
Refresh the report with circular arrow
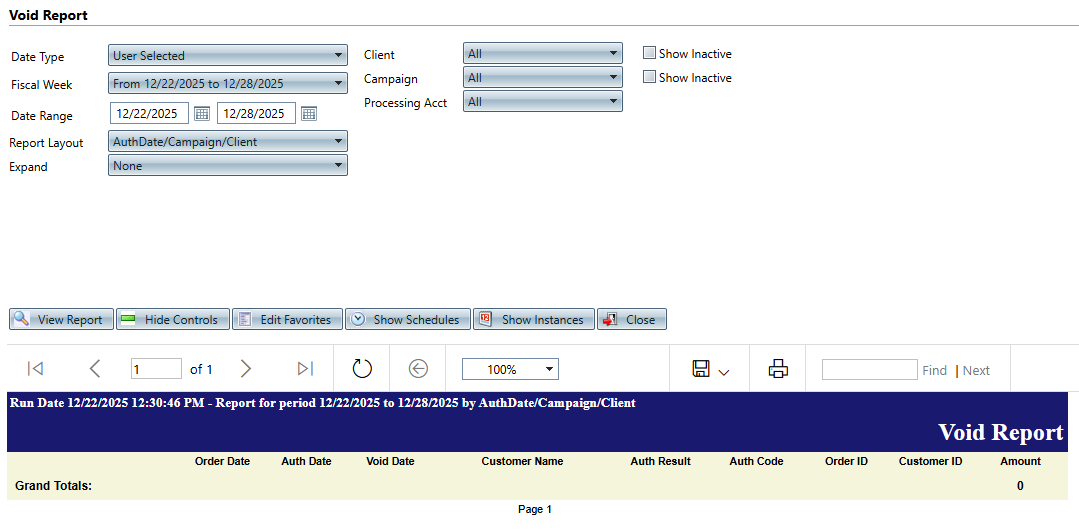coord(362,369)
